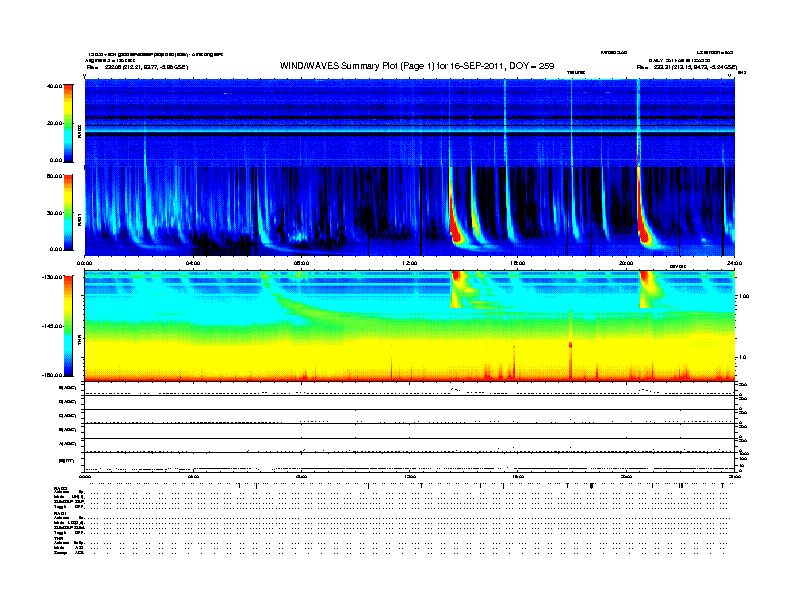The height and width of the screenshot is (612, 792).
Task: Click the 24:00 tick under the line plots
Action: (x=734, y=476)
